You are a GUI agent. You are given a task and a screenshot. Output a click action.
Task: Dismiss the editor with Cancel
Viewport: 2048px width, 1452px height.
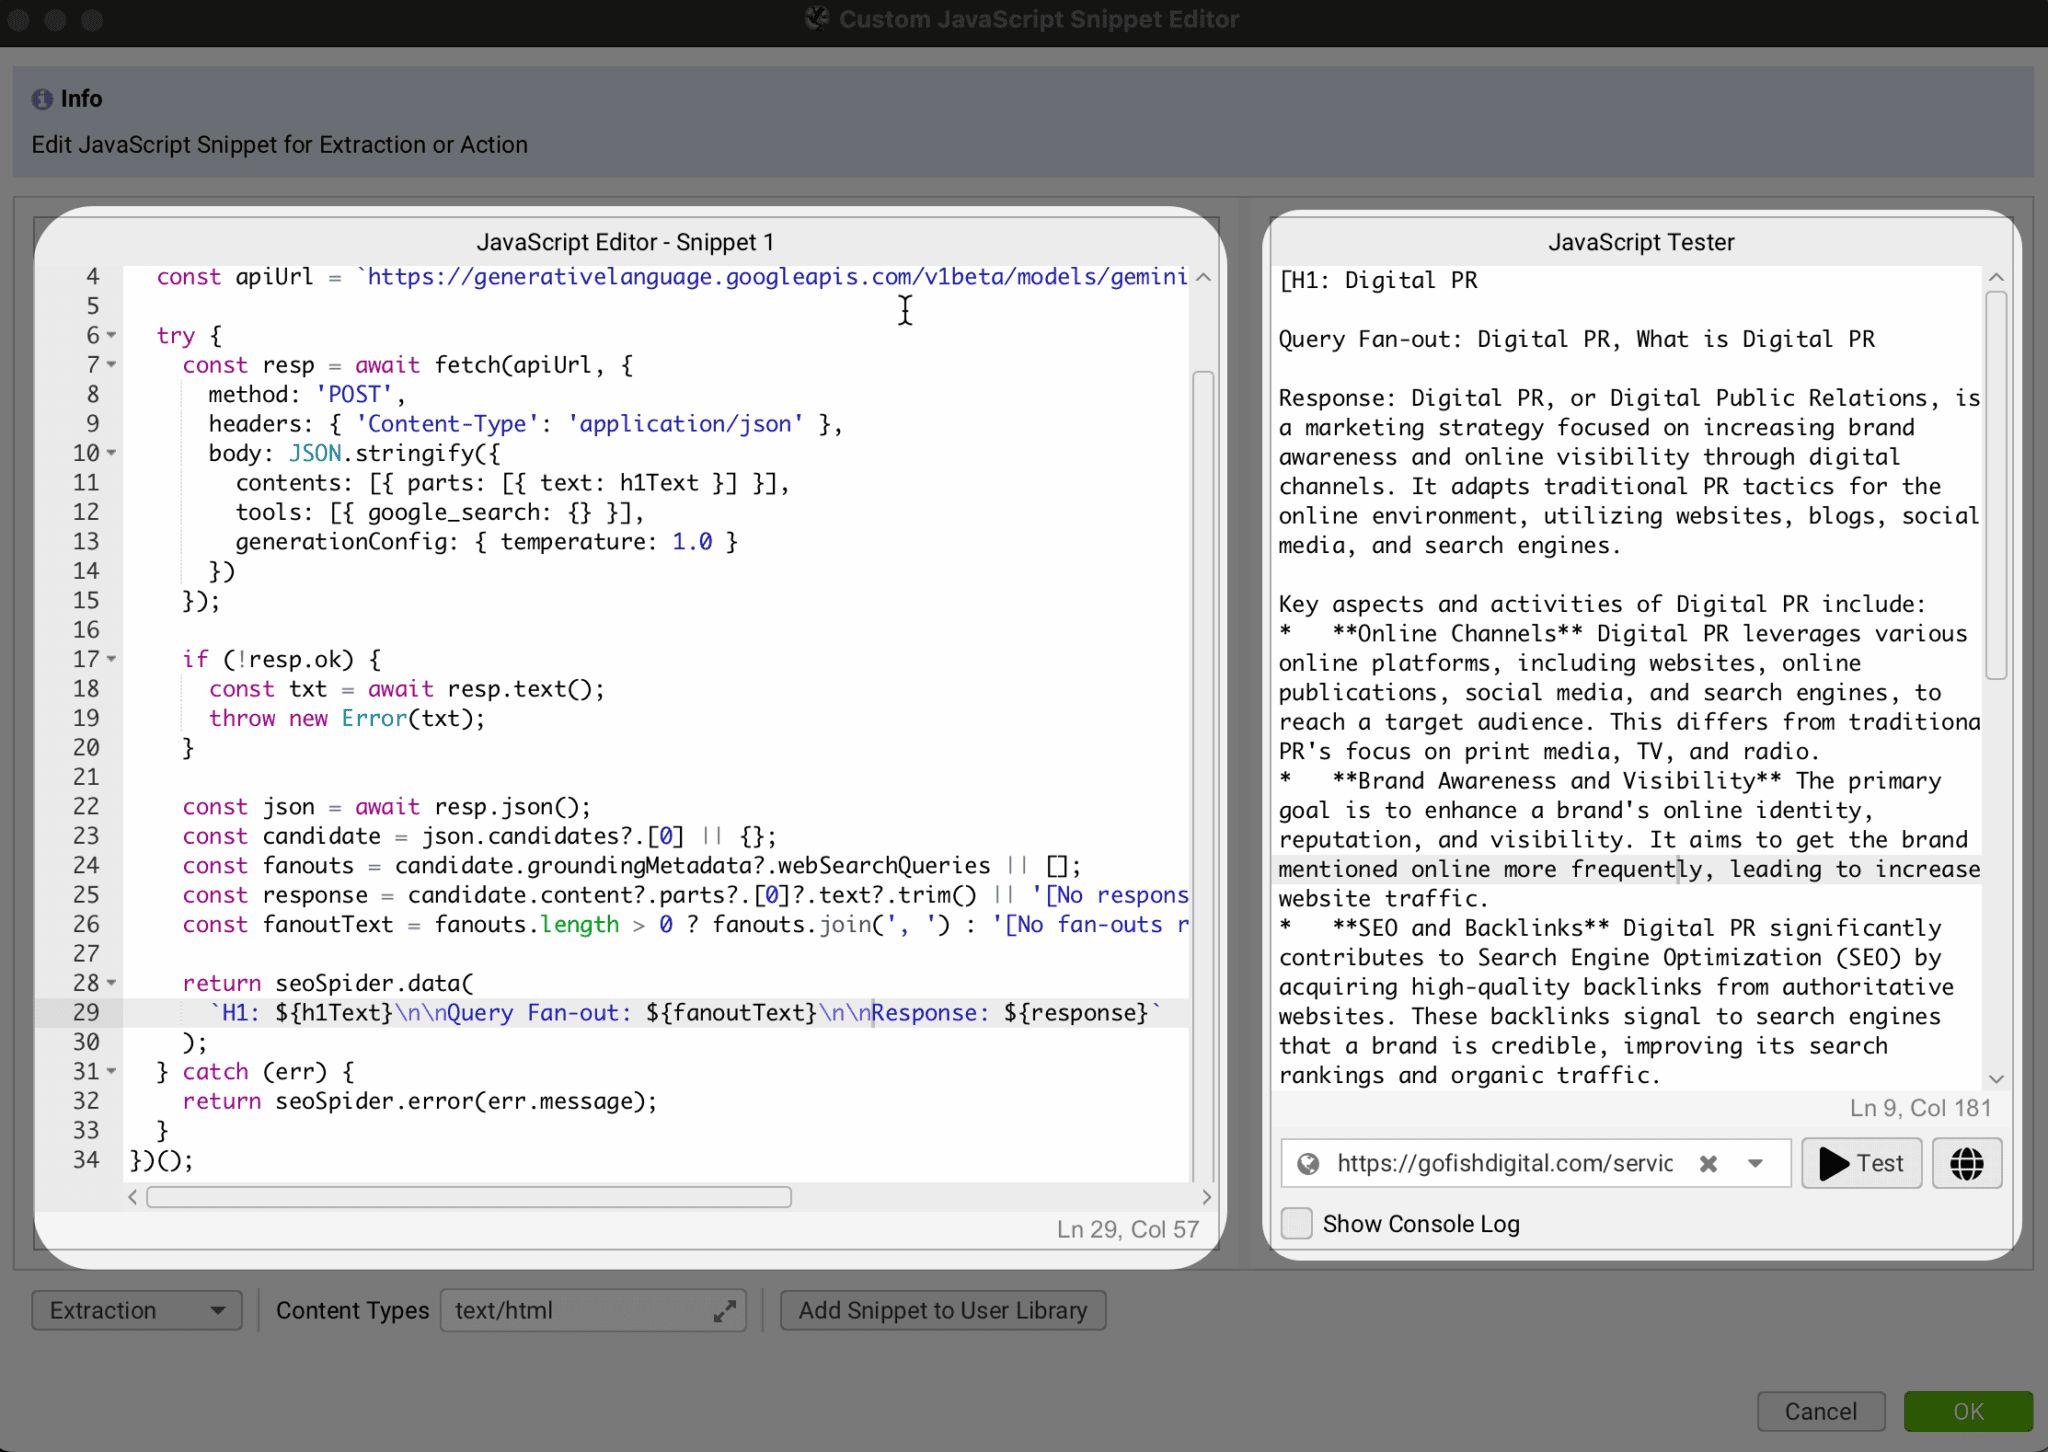tap(1820, 1411)
